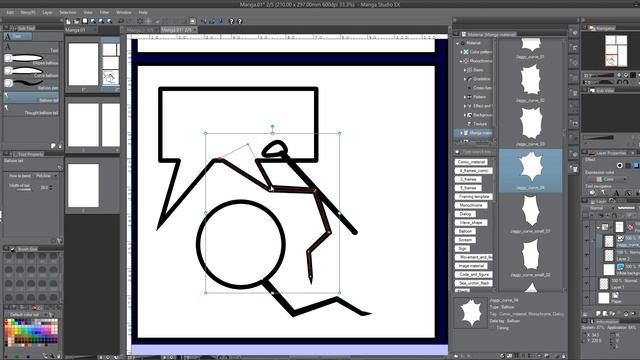Toggle visibility of Layer 1
This screenshot has width=640, height=360.
click(587, 283)
